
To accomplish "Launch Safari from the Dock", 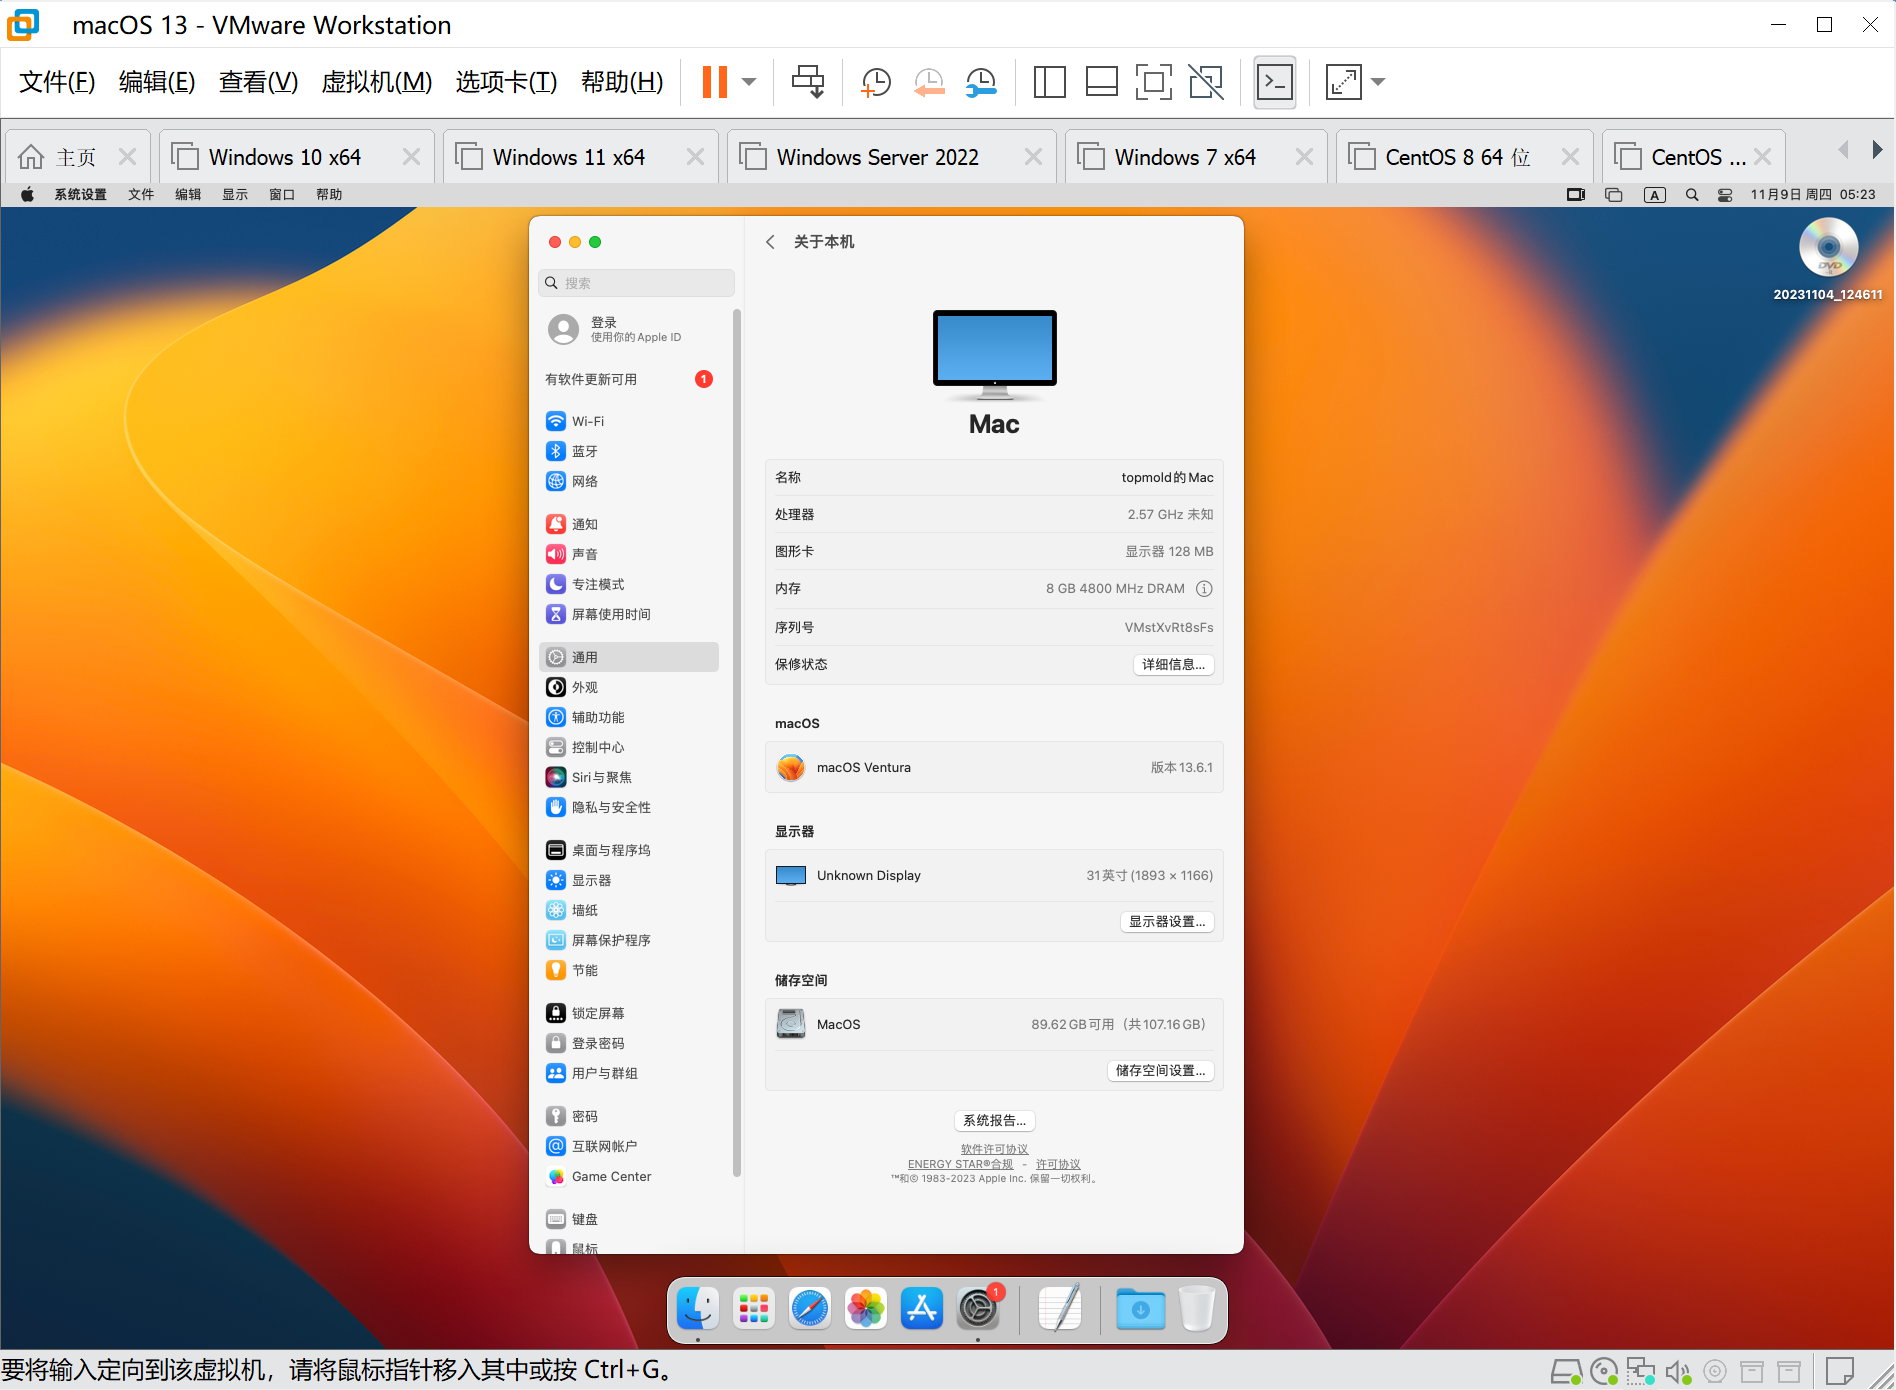I will point(810,1308).
